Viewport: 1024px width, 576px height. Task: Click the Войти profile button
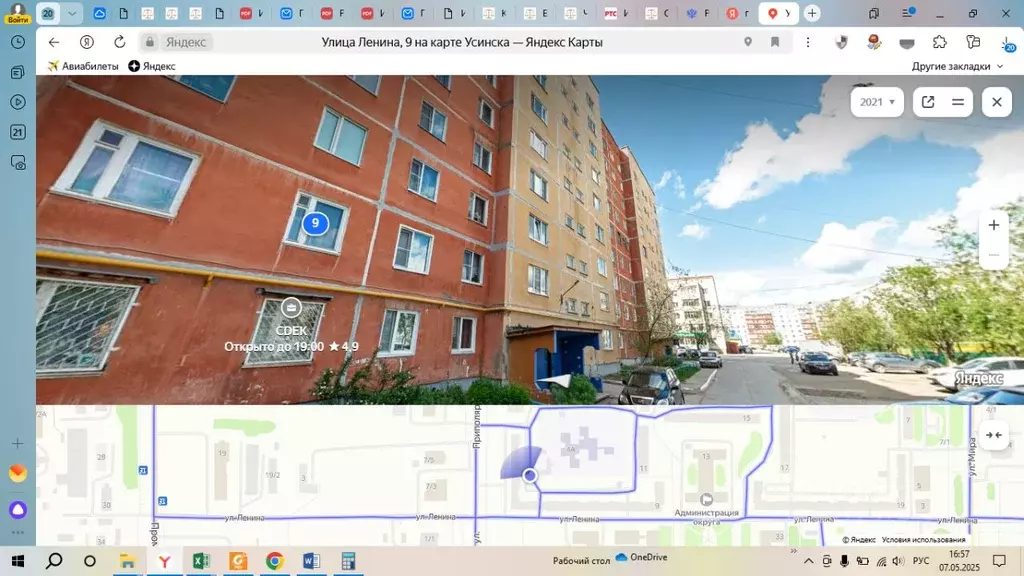18,12
